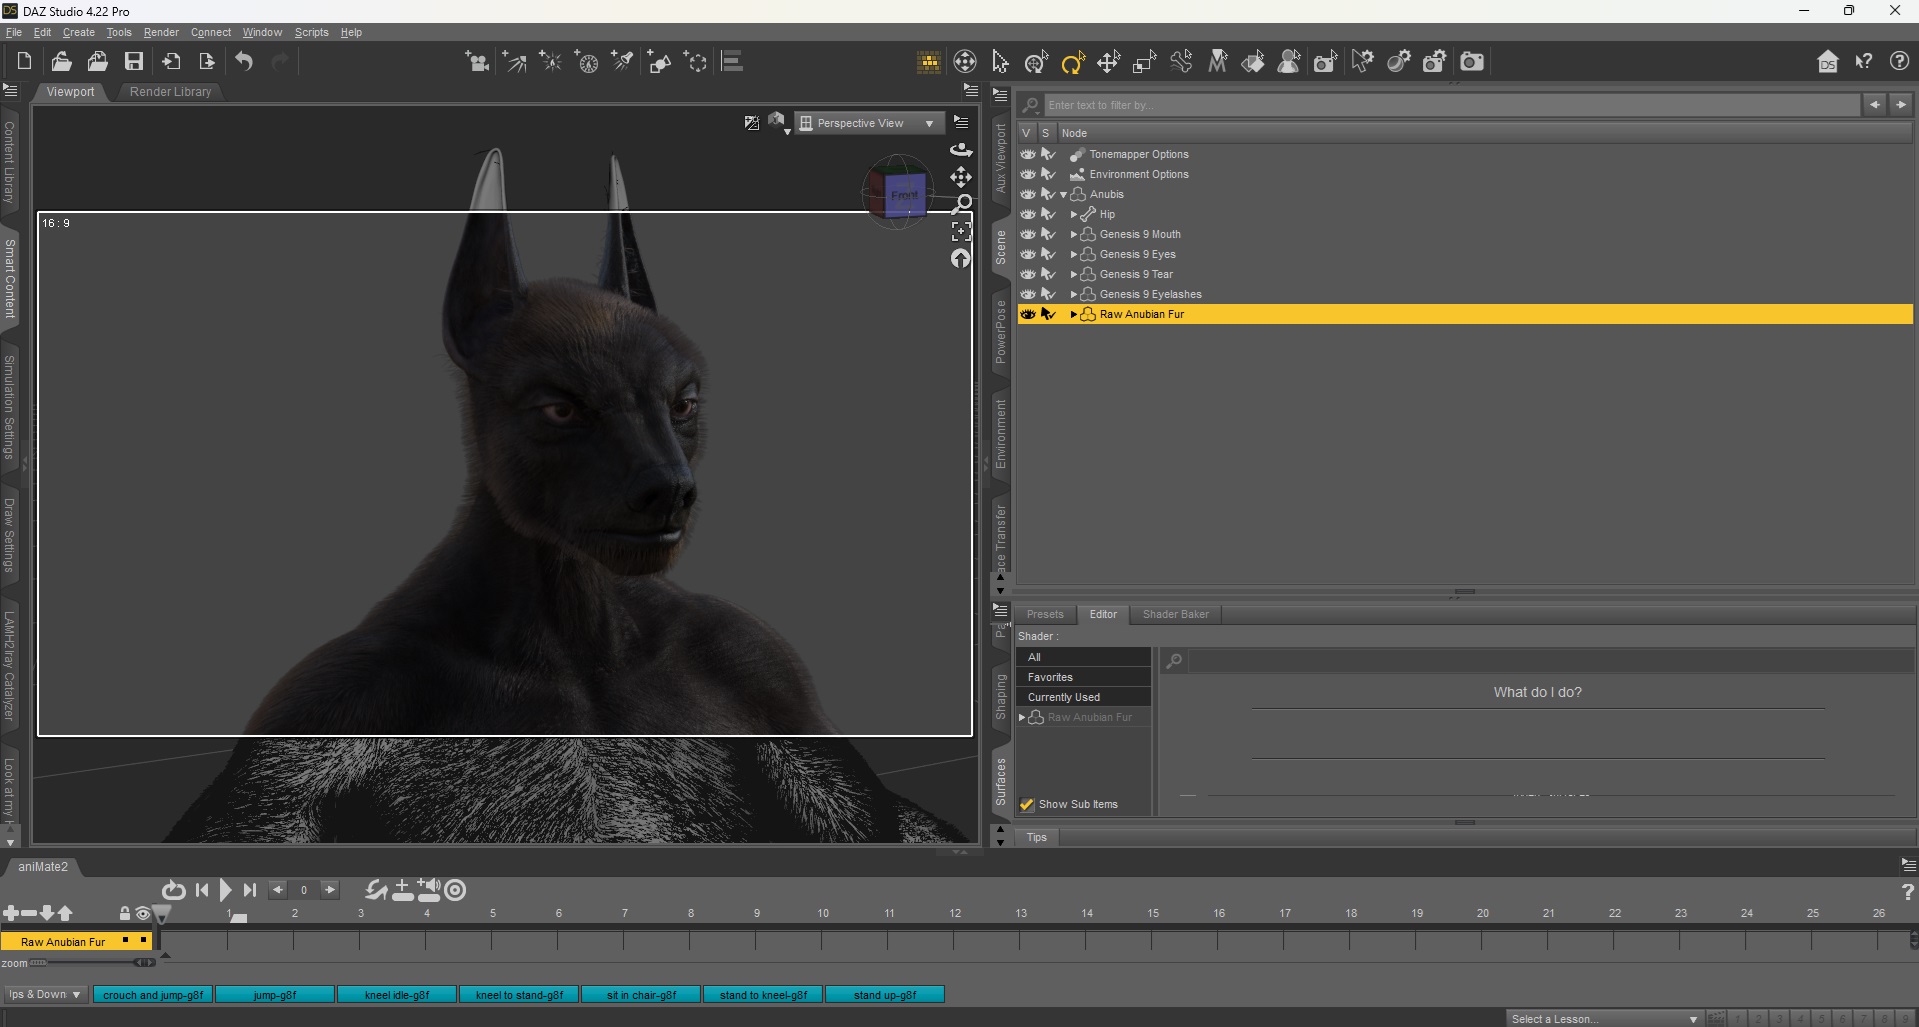Uncheck Show Sub Items checkbox
1919x1027 pixels.
(1026, 804)
